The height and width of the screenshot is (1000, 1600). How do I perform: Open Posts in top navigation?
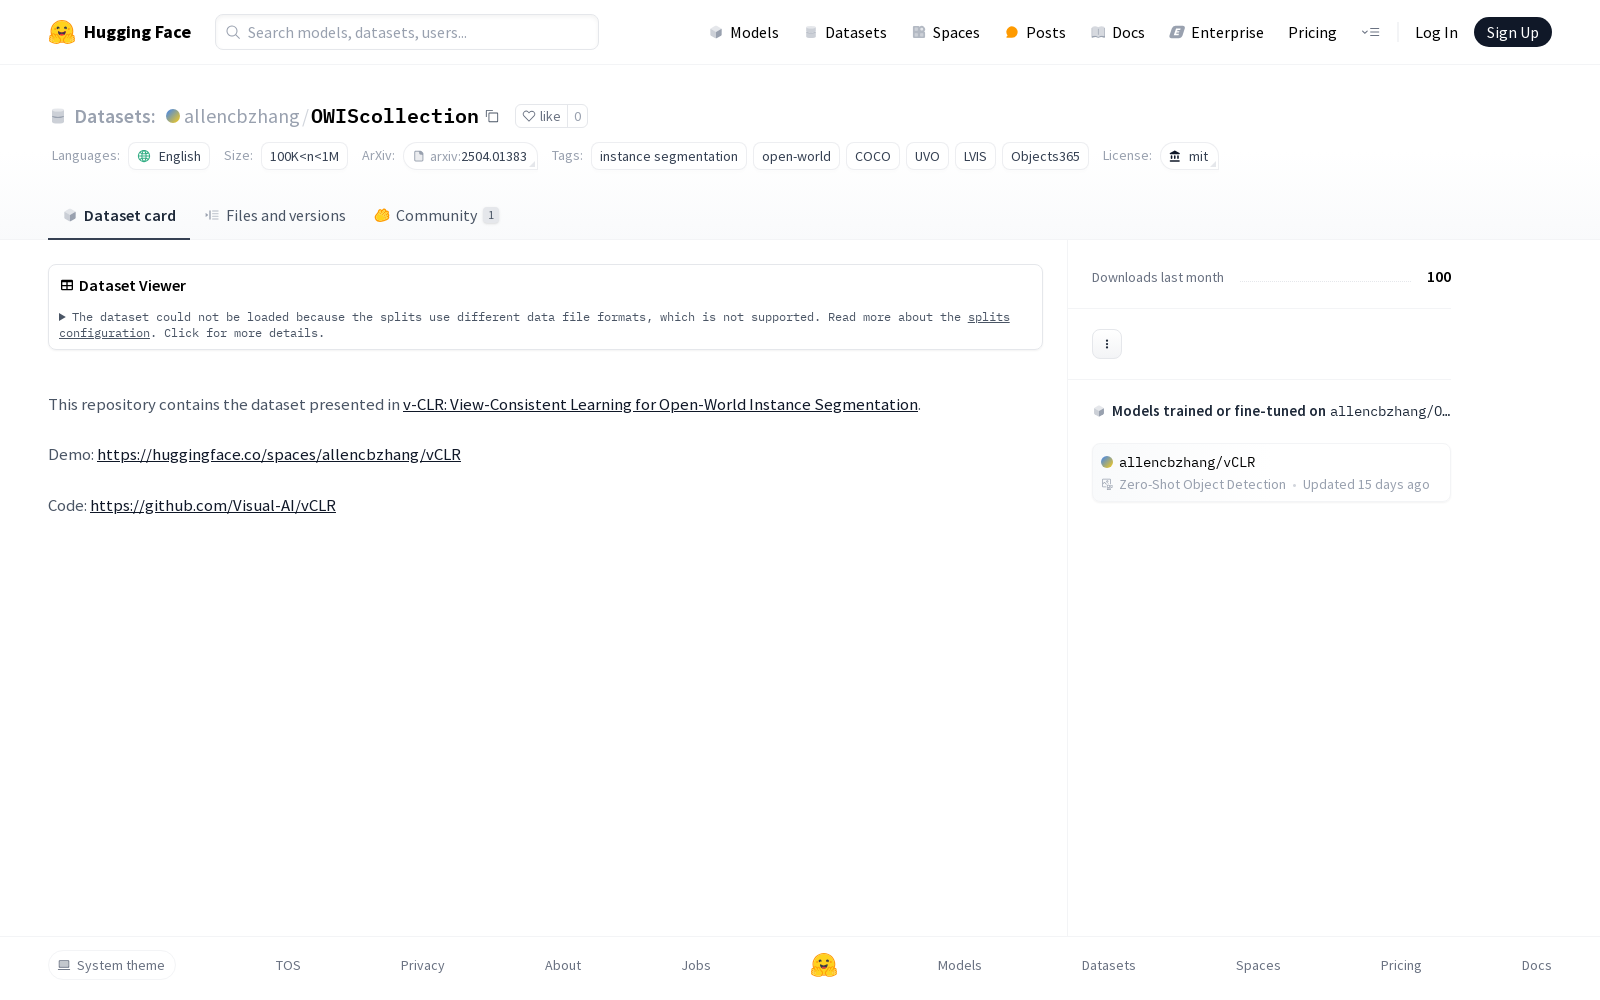tap(1036, 32)
